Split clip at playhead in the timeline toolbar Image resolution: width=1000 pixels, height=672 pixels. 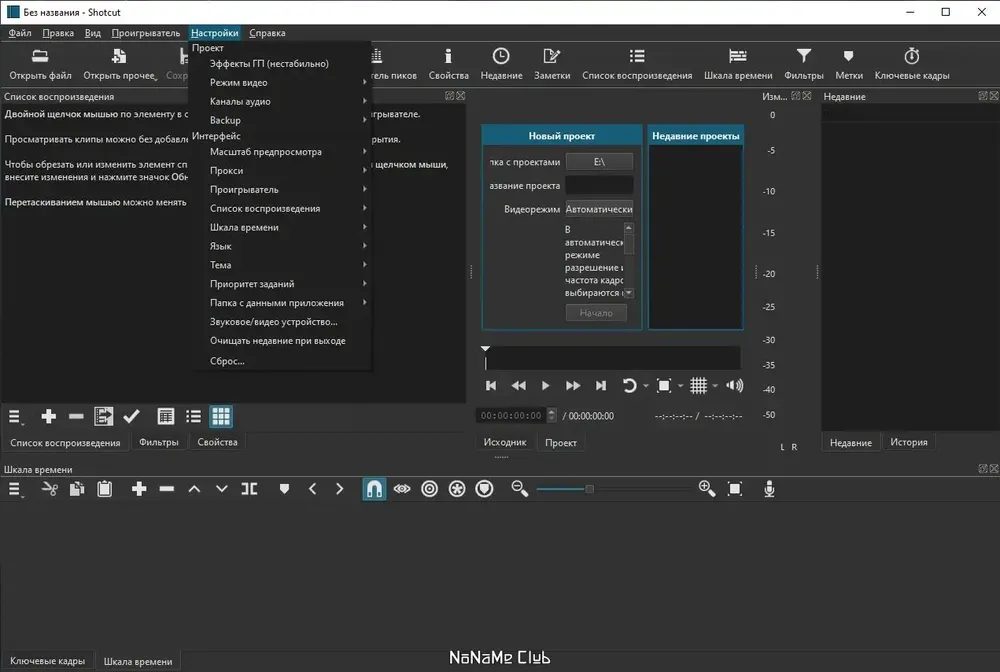coord(249,489)
